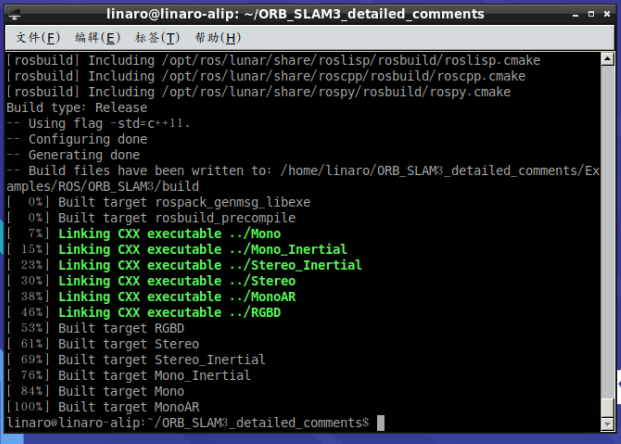Click 'Built target rospack_genmsg_libexe' line
The height and width of the screenshot is (444, 621).
click(158, 202)
